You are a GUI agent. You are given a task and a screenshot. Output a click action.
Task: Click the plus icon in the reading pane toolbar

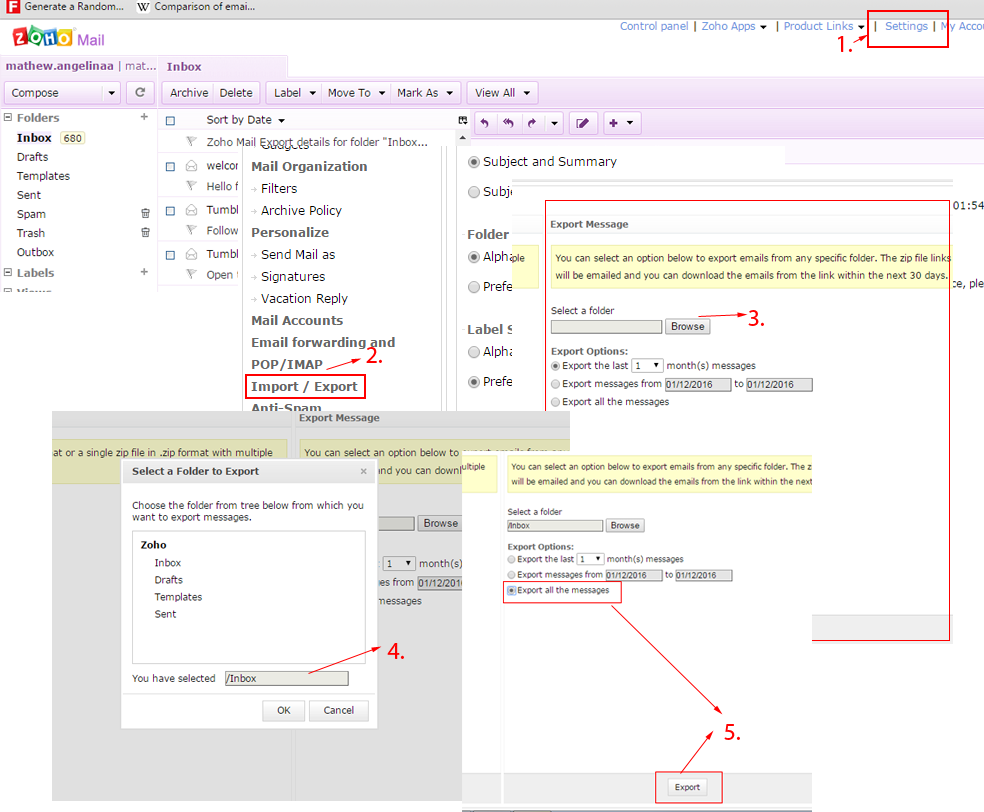613,123
